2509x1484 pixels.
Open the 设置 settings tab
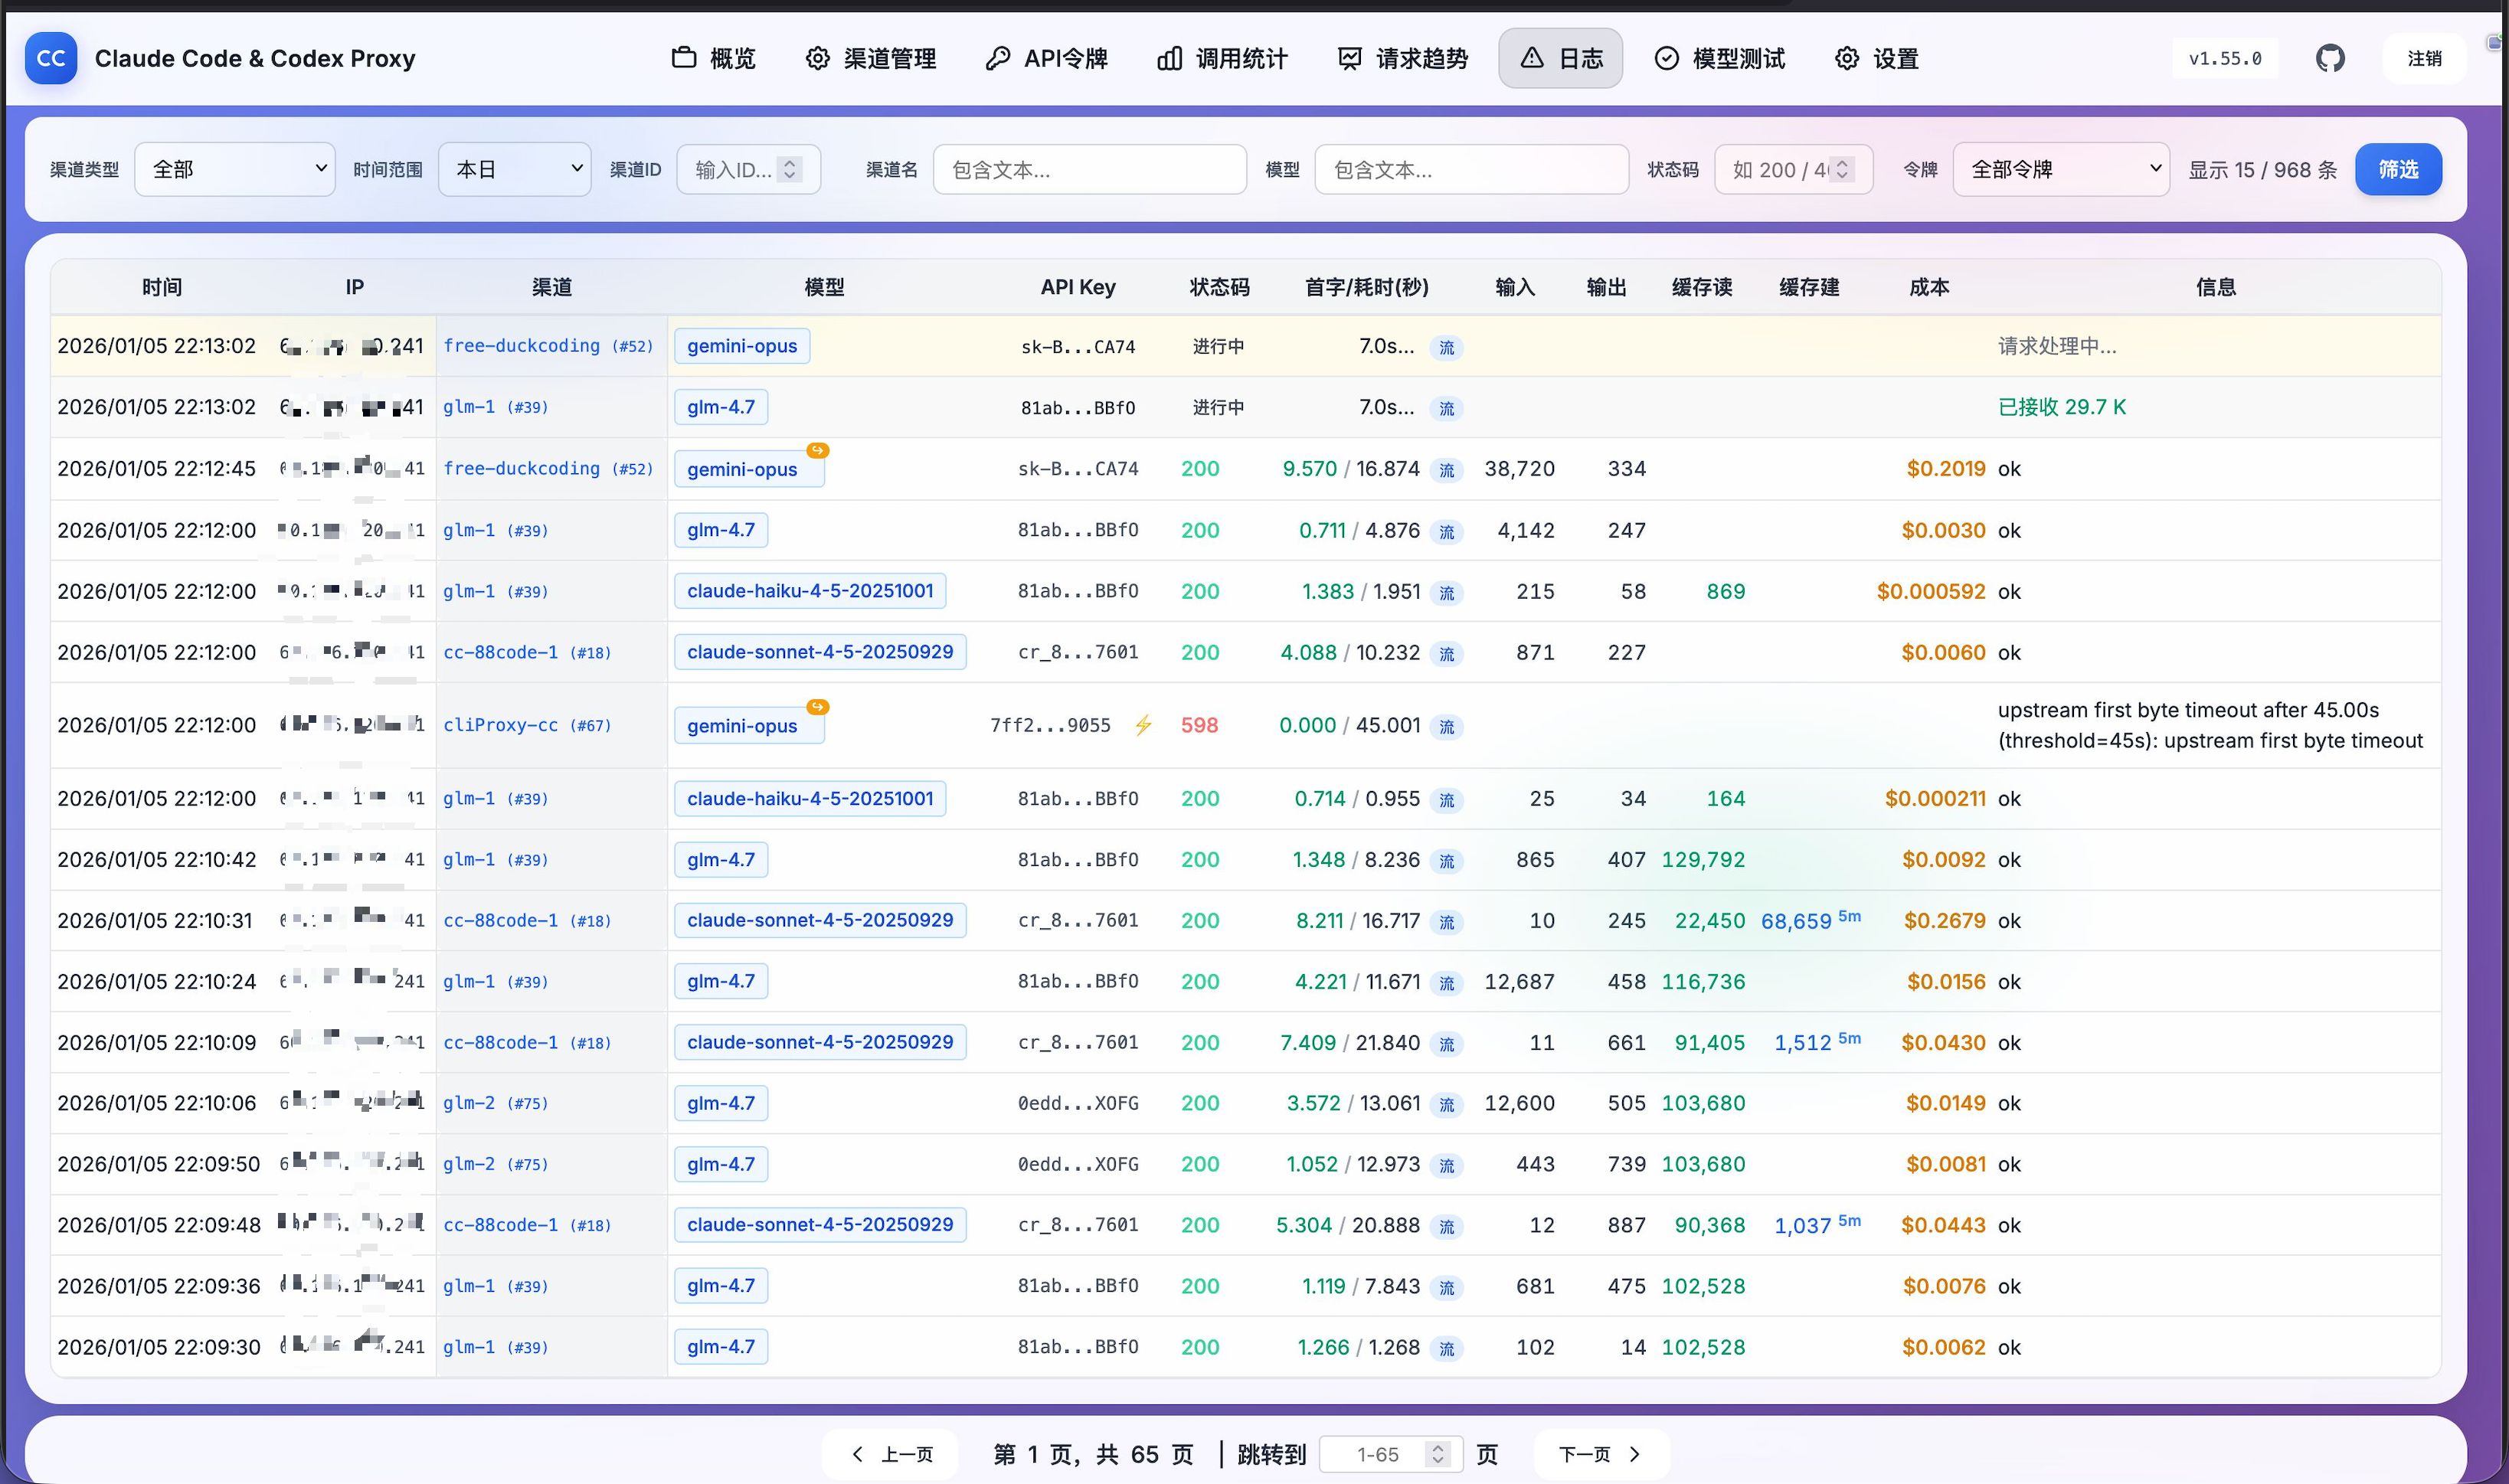(x=1877, y=58)
